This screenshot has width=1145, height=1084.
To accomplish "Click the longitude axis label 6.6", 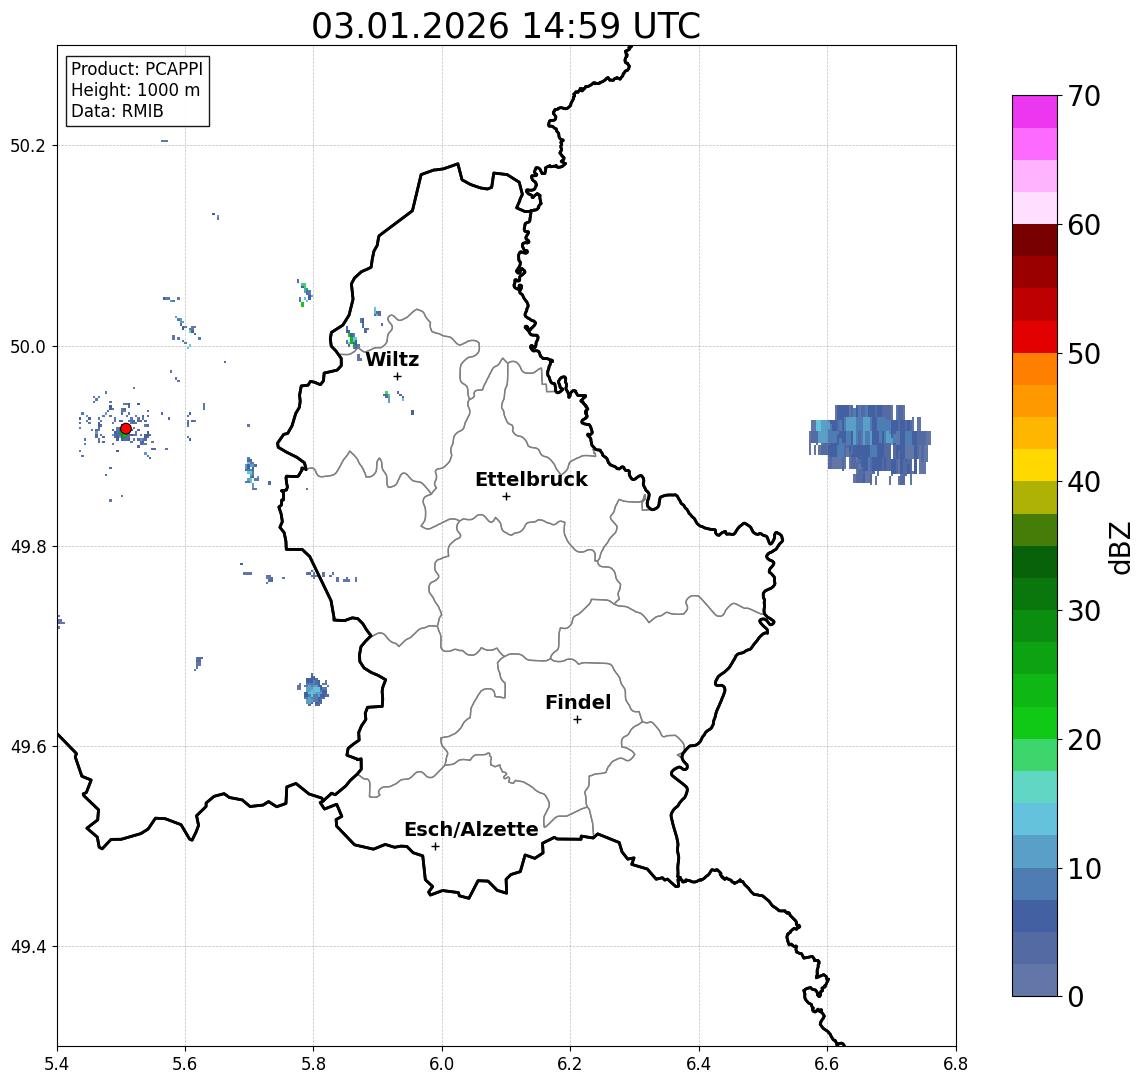I will pos(827,1064).
